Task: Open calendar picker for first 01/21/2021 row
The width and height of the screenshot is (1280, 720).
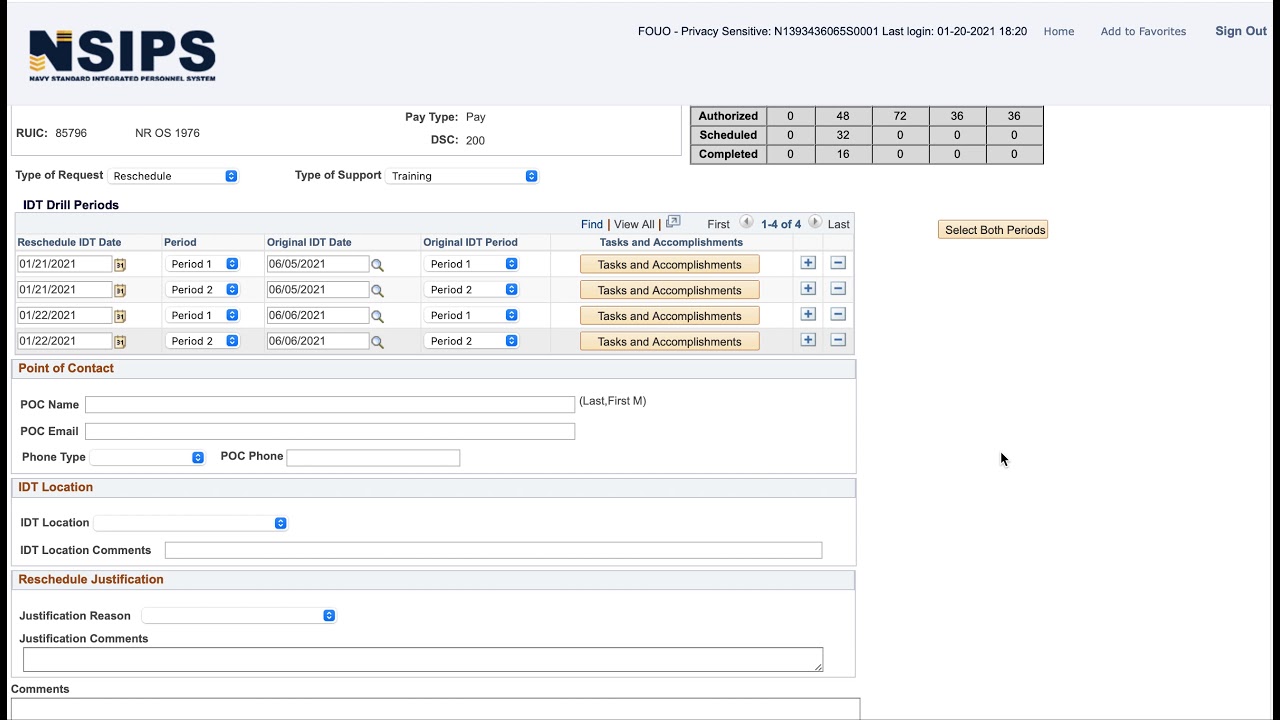Action: tap(120, 265)
